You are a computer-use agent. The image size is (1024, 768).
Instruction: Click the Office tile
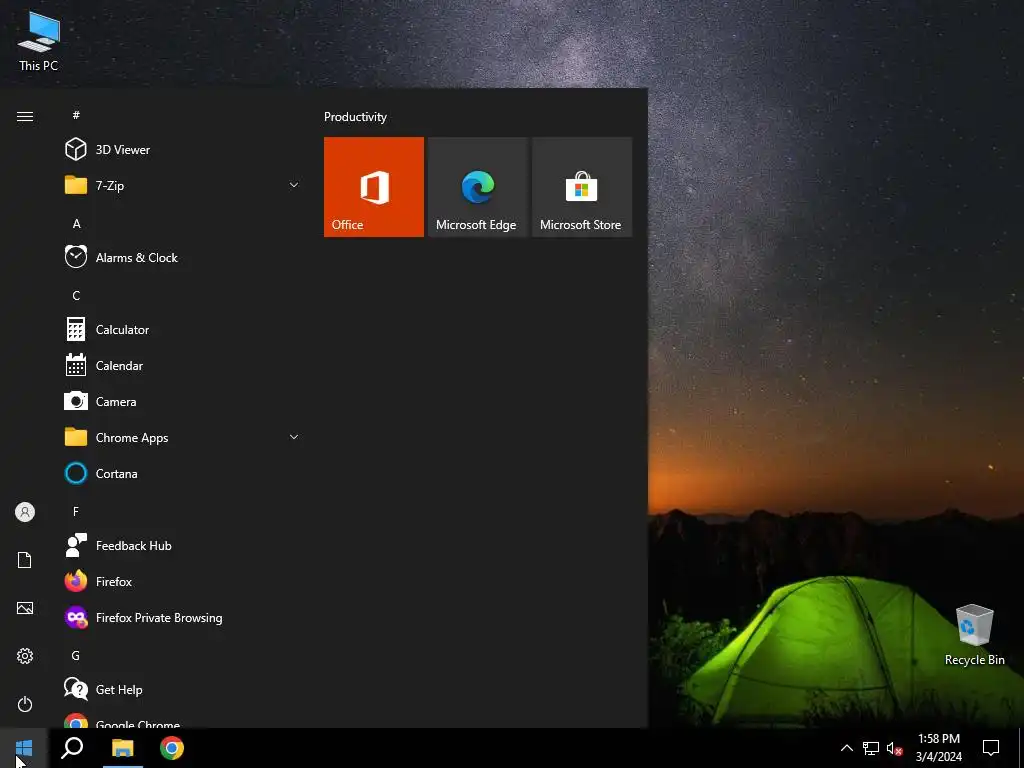click(x=374, y=187)
